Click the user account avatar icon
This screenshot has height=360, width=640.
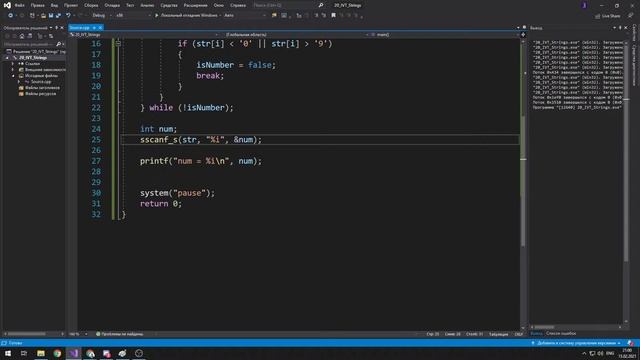coord(584,5)
